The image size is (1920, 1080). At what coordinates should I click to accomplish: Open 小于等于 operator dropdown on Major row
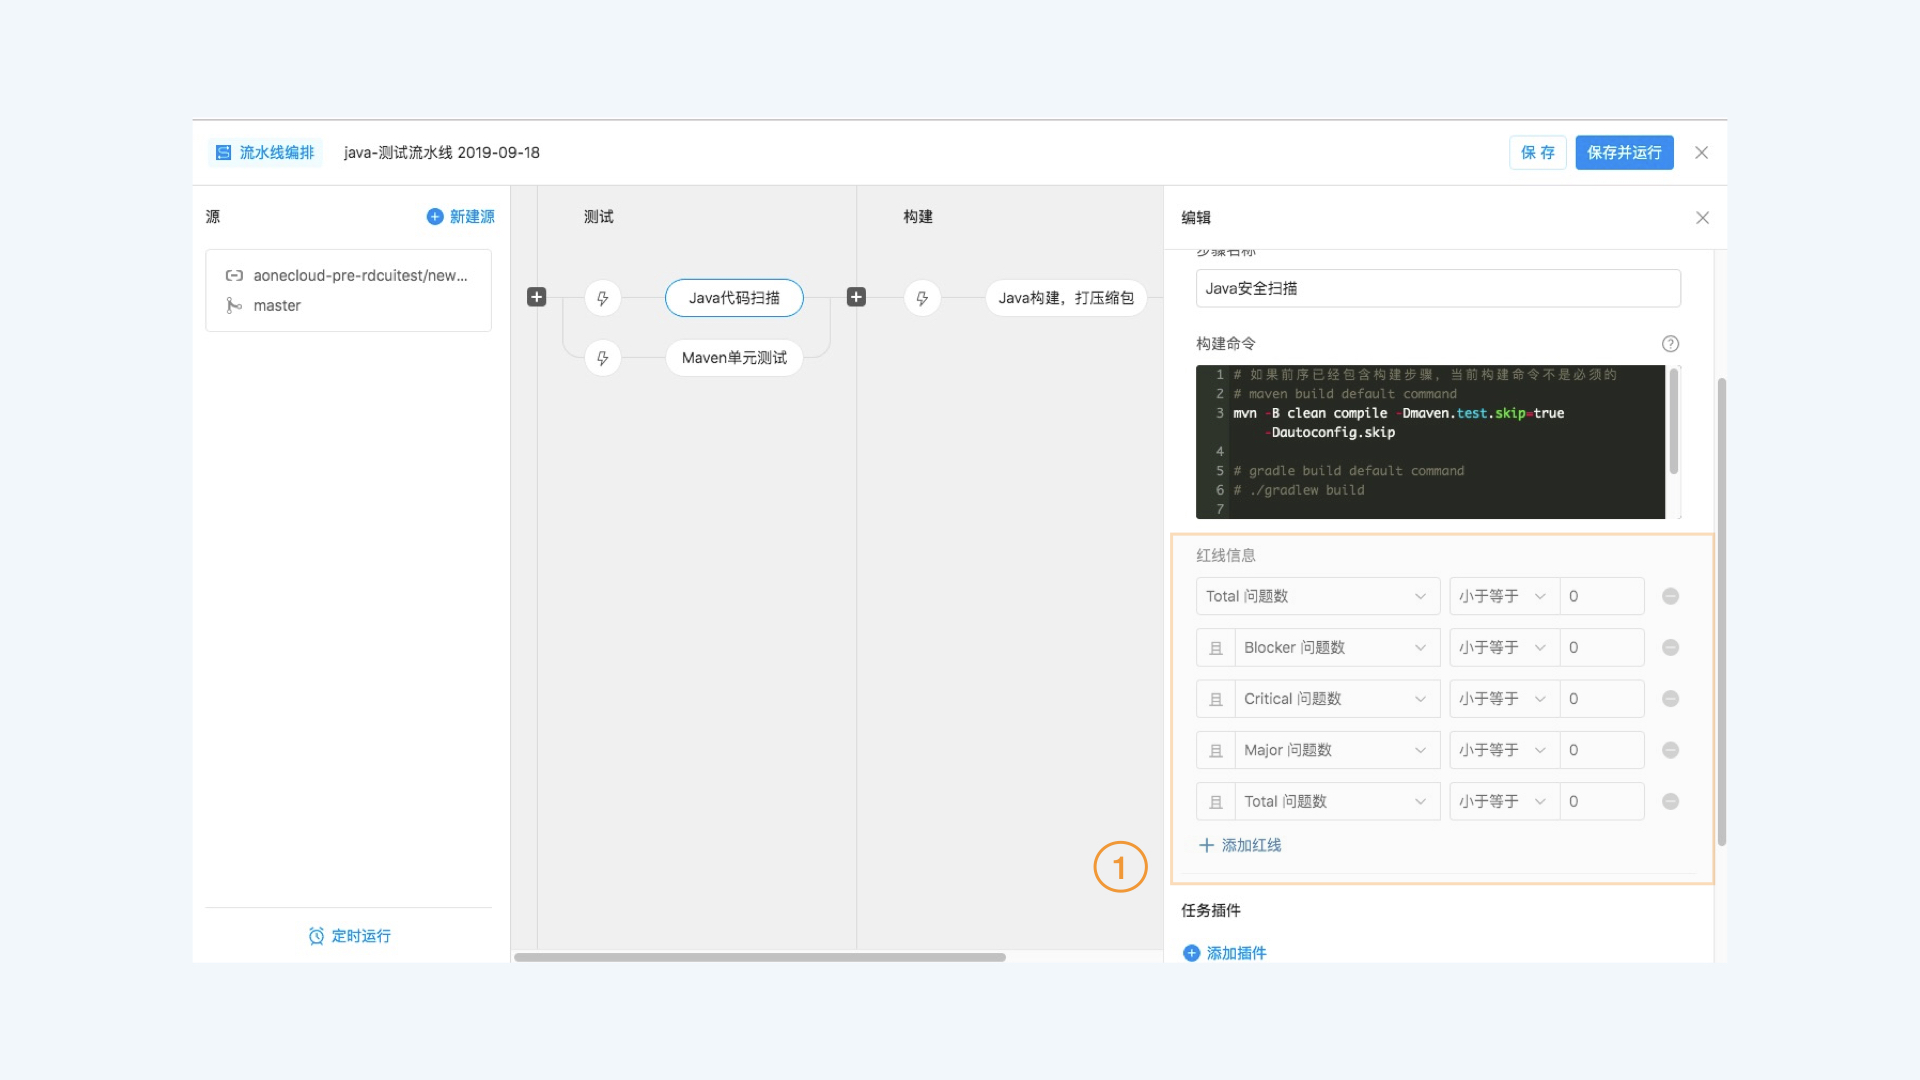coord(1504,750)
